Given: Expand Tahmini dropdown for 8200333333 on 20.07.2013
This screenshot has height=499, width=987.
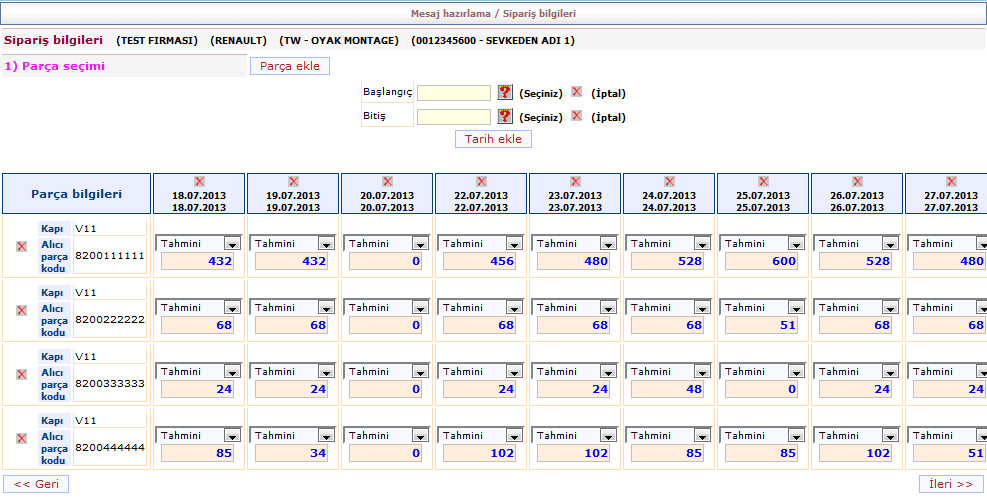Looking at the screenshot, I should point(419,371).
